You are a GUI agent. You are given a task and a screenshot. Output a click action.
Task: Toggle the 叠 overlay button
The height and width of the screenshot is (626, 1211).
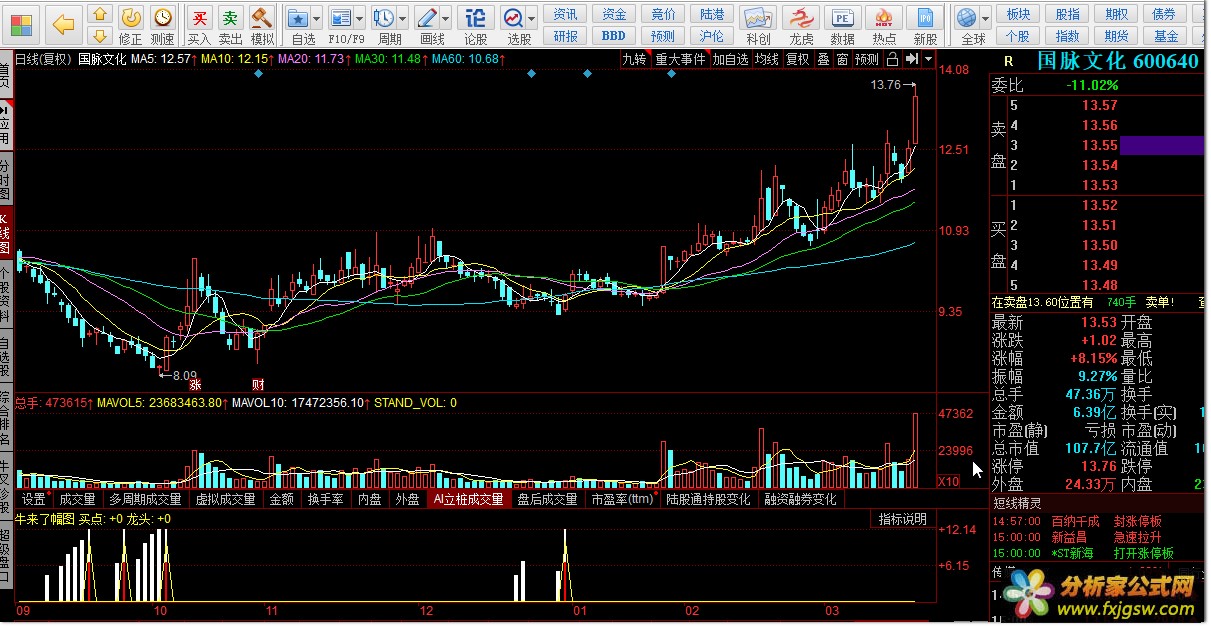point(823,59)
